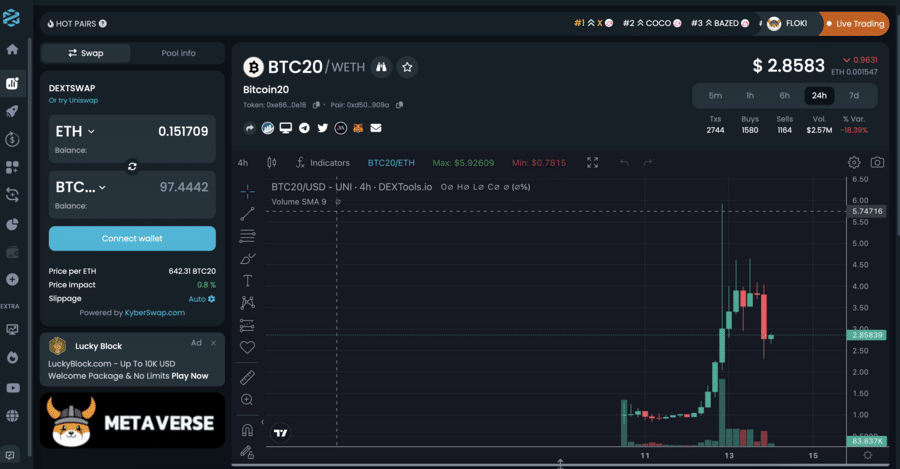Screen dimensions: 900x469
Task: Open the Telegram link icon
Action: 304,128
